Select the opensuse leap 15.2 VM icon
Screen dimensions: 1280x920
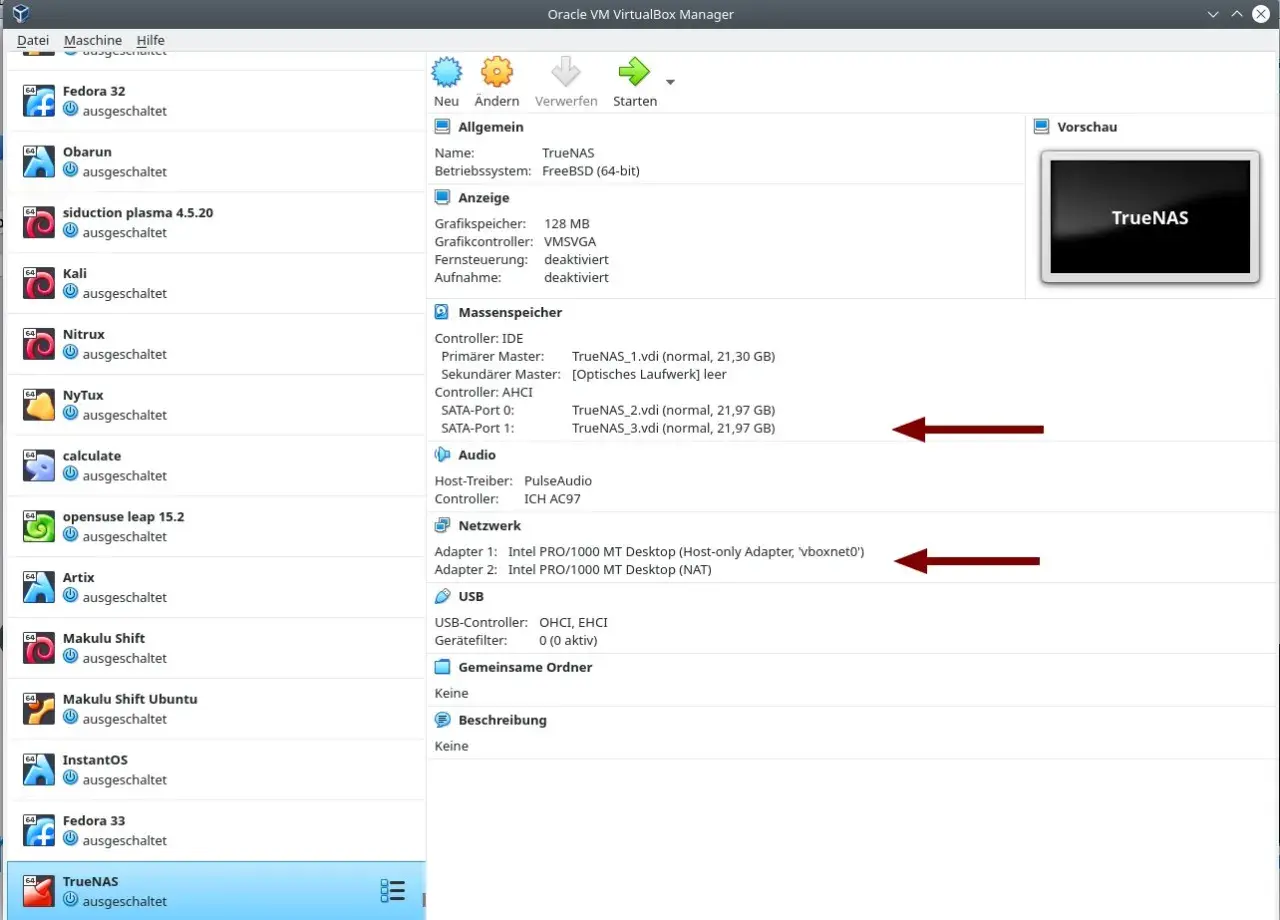[39, 527]
